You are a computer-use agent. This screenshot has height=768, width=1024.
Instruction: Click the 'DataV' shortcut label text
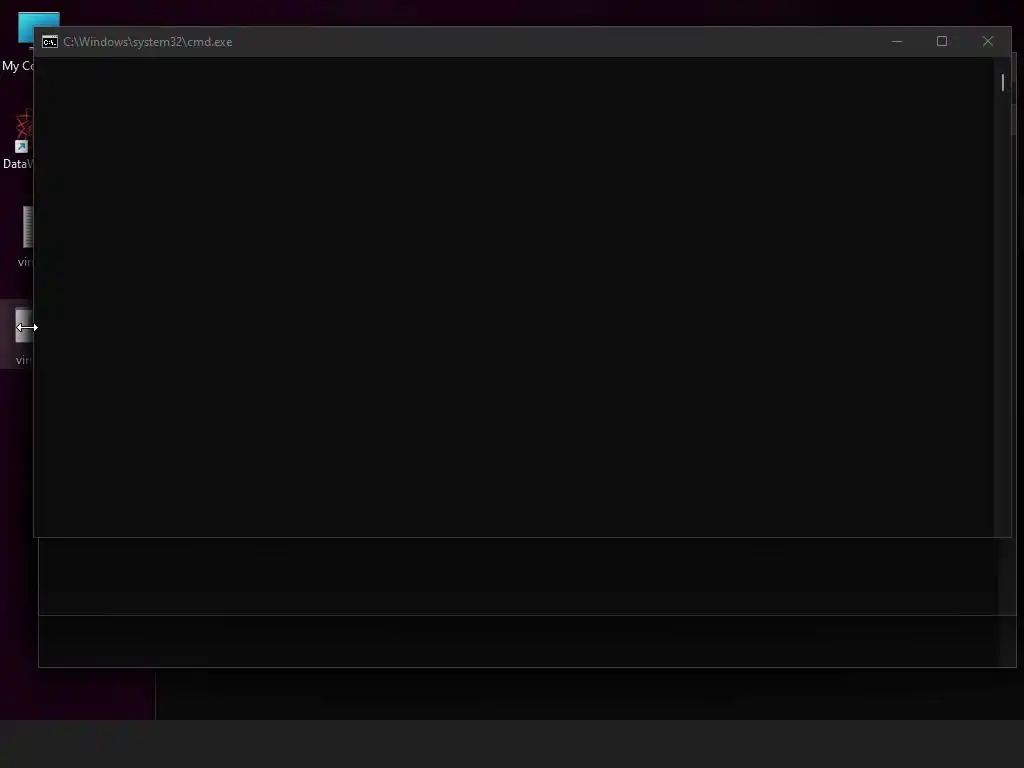18,164
